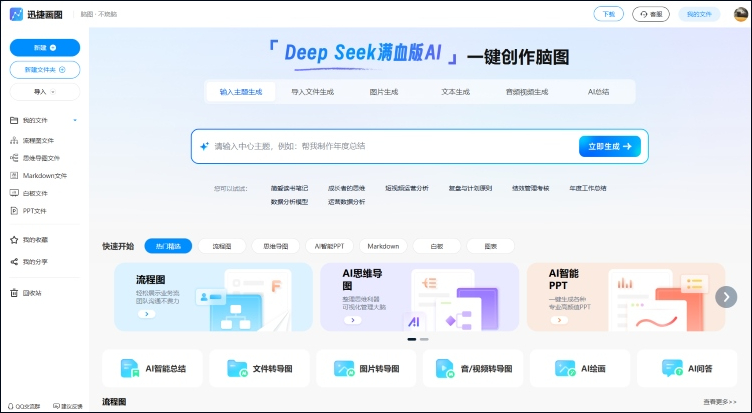
Task: Click the second carousel page indicator dot
Action: click(x=424, y=339)
